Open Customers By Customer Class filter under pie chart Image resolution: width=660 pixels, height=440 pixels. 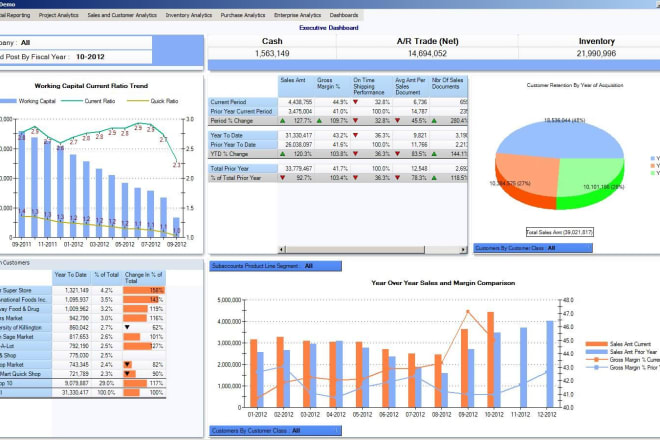point(533,248)
